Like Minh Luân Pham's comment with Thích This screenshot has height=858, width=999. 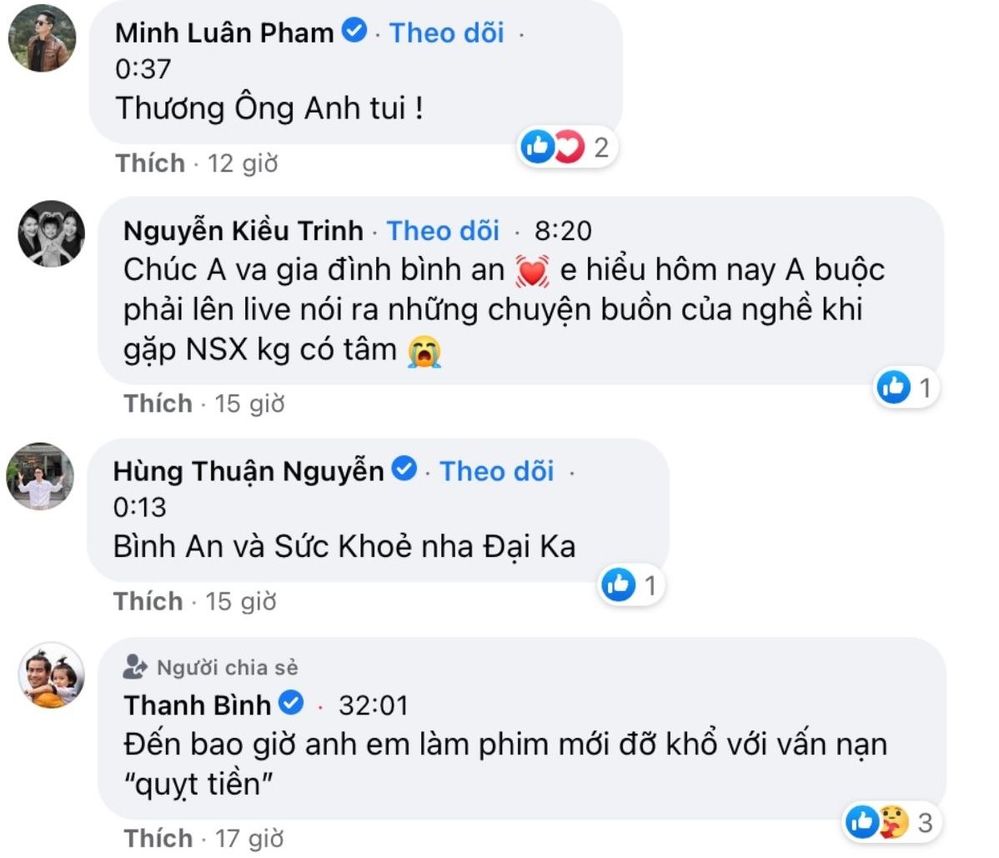(150, 162)
